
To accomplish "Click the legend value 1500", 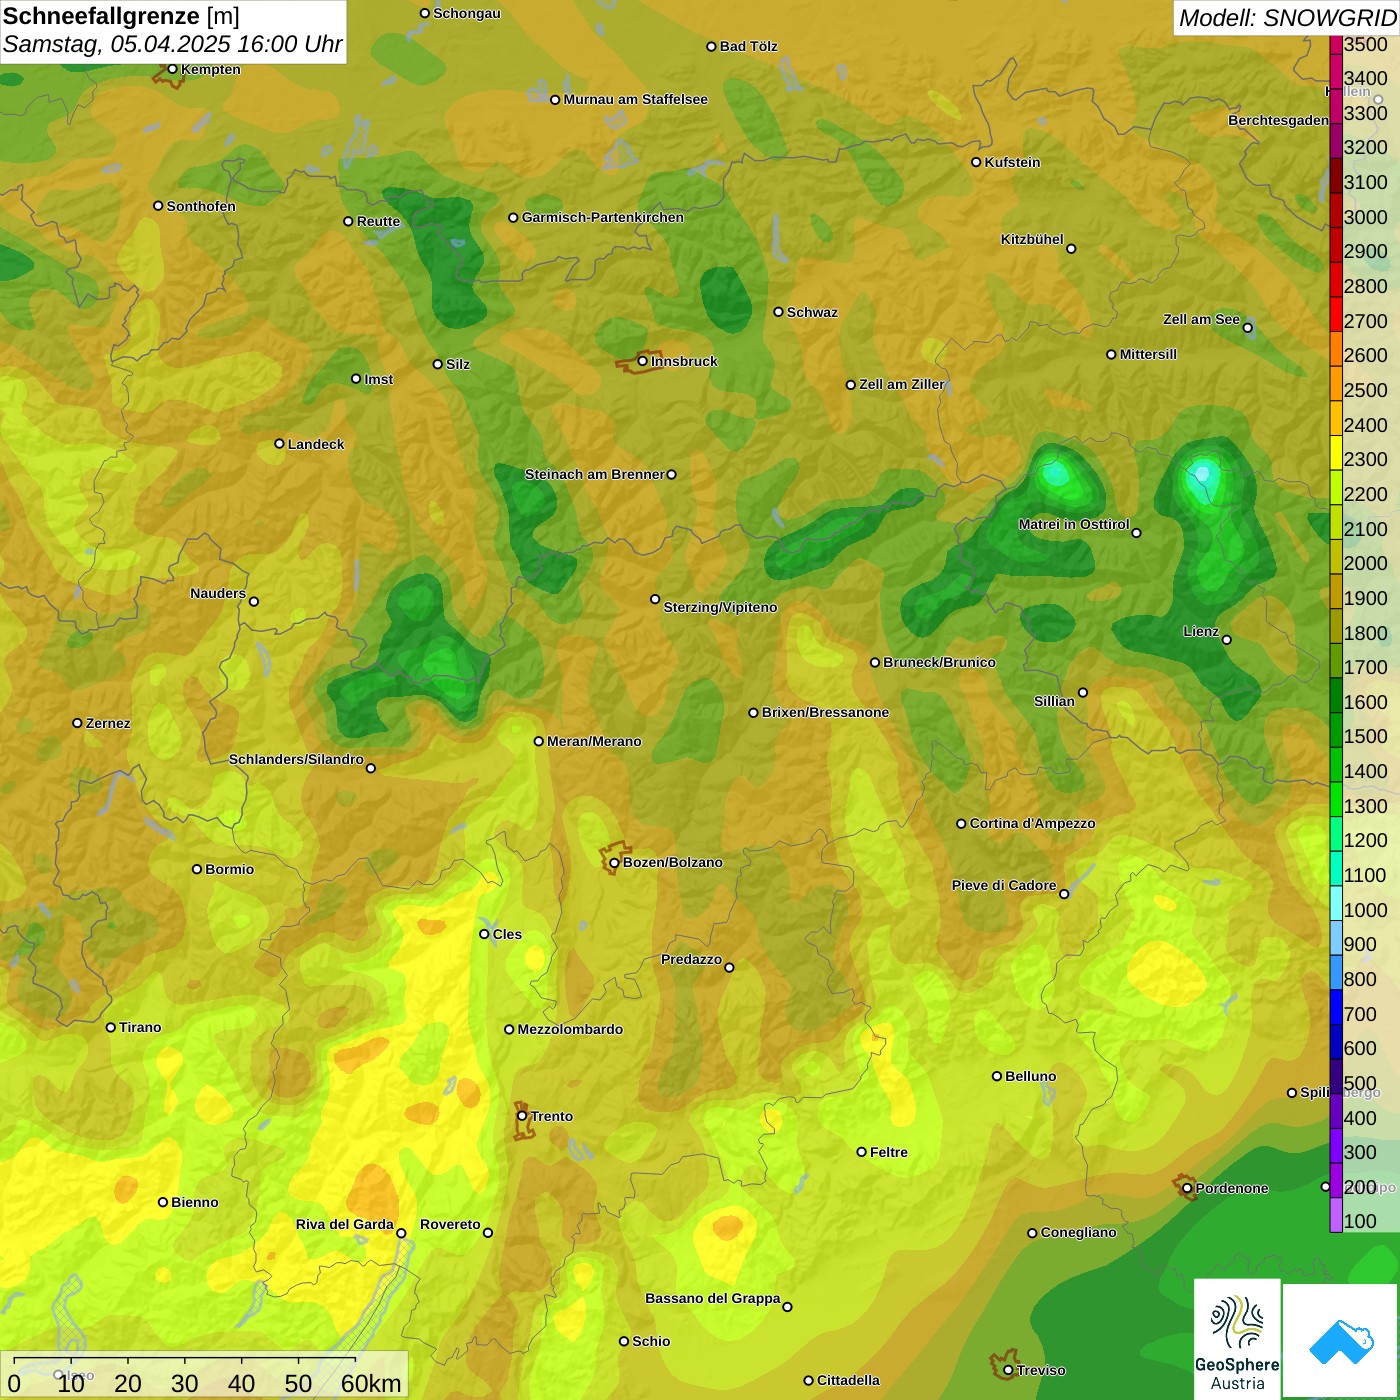I will tap(1365, 737).
